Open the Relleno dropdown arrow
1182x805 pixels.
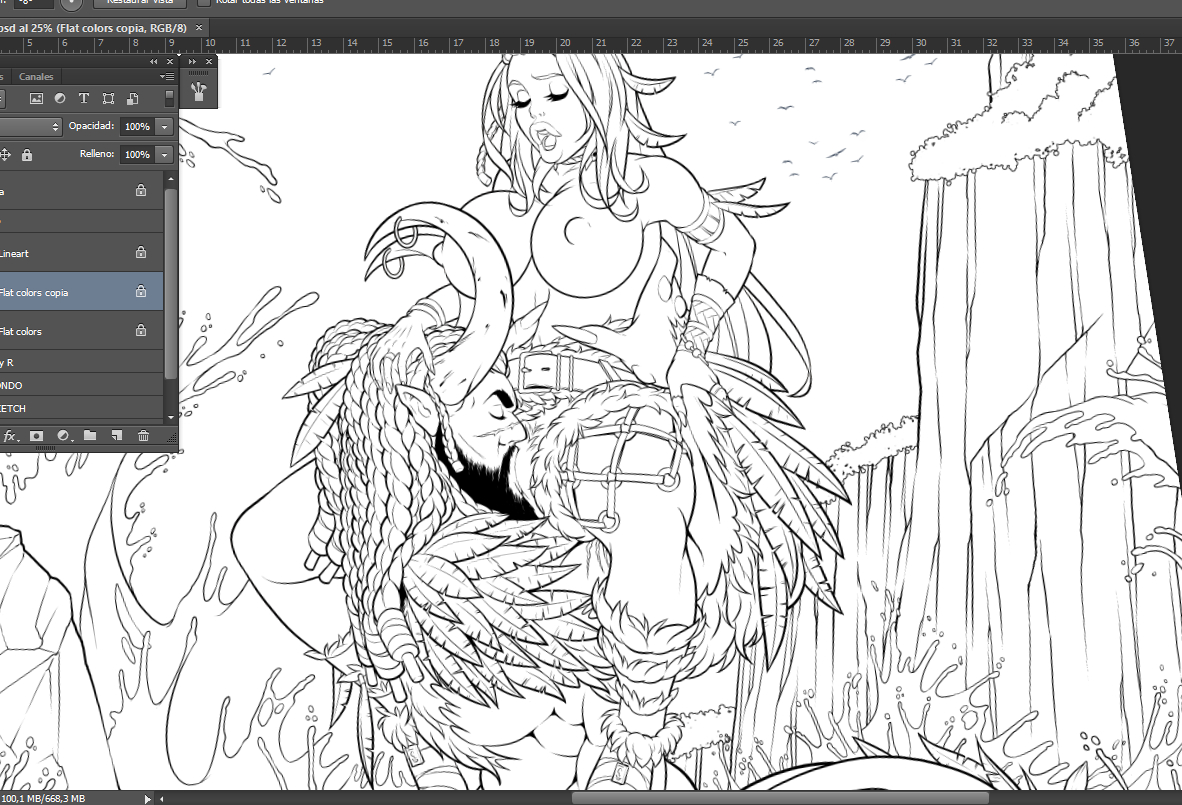coord(164,155)
